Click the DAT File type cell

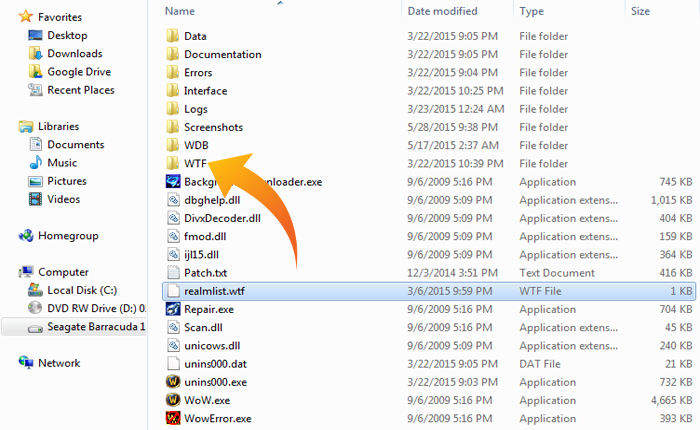point(540,364)
